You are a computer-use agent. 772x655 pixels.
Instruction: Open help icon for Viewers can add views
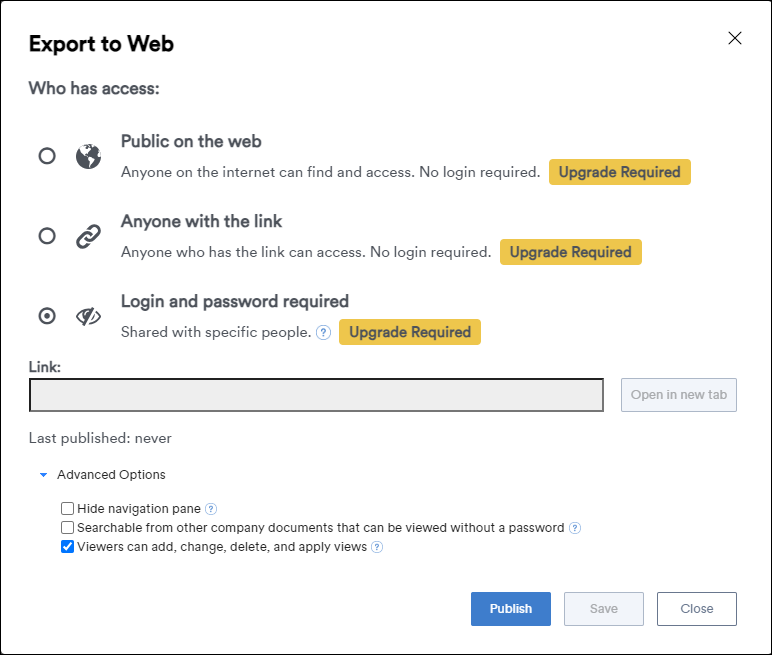click(x=377, y=547)
